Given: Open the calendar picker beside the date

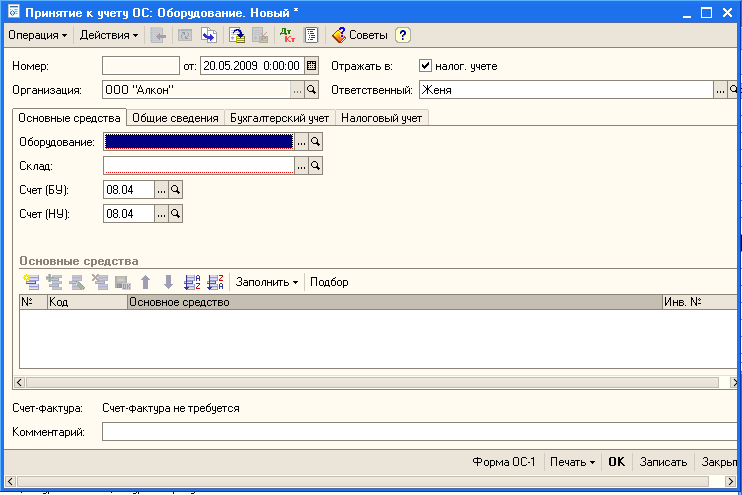Looking at the screenshot, I should [x=311, y=66].
